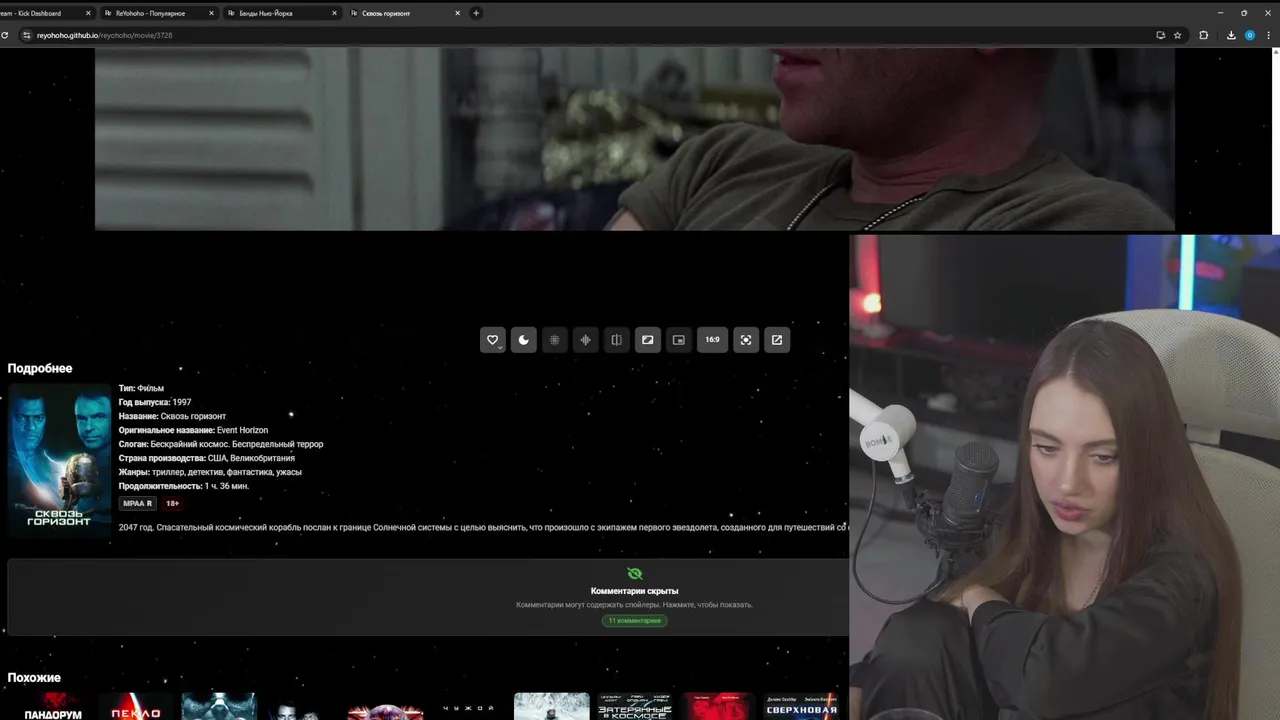
Task: Click the movie synopsis starting '2047 год'
Action: point(483,527)
